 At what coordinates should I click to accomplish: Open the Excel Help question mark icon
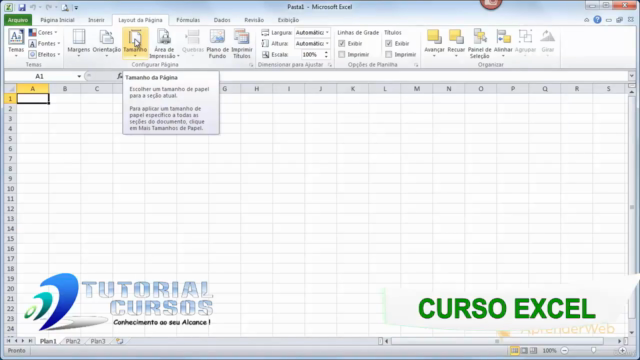[x=597, y=20]
